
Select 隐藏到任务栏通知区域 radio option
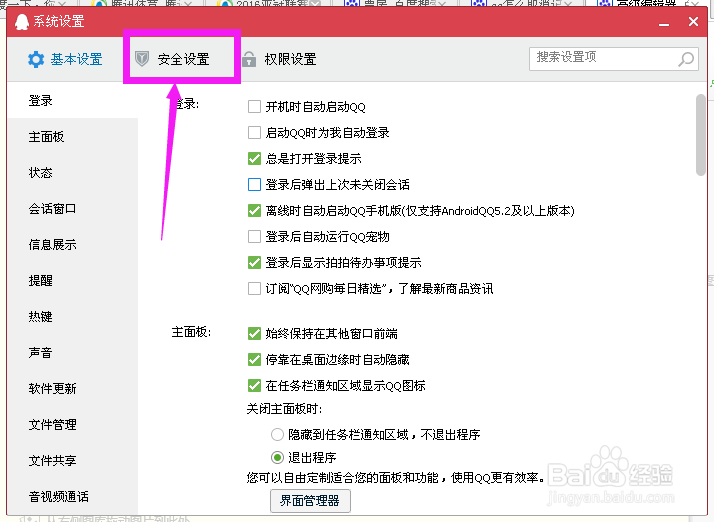click(x=277, y=435)
